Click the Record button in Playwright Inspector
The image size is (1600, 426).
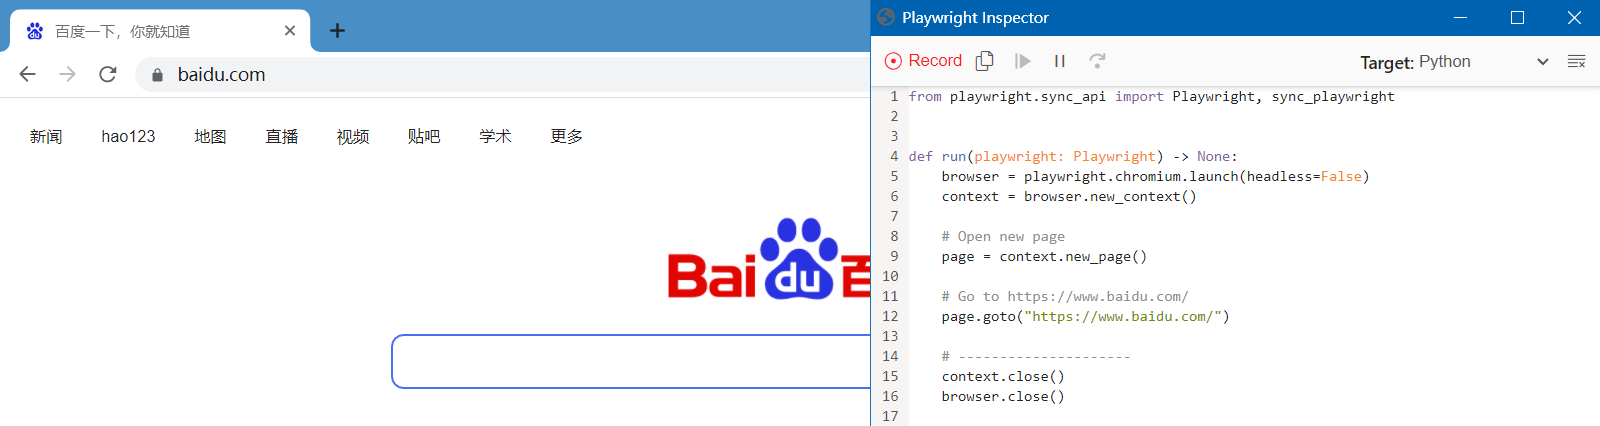923,61
